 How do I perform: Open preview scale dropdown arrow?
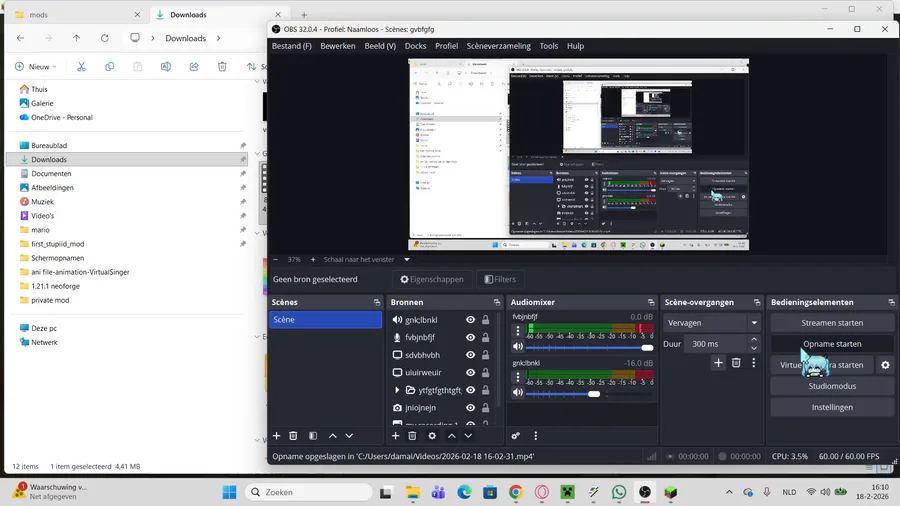(406, 259)
